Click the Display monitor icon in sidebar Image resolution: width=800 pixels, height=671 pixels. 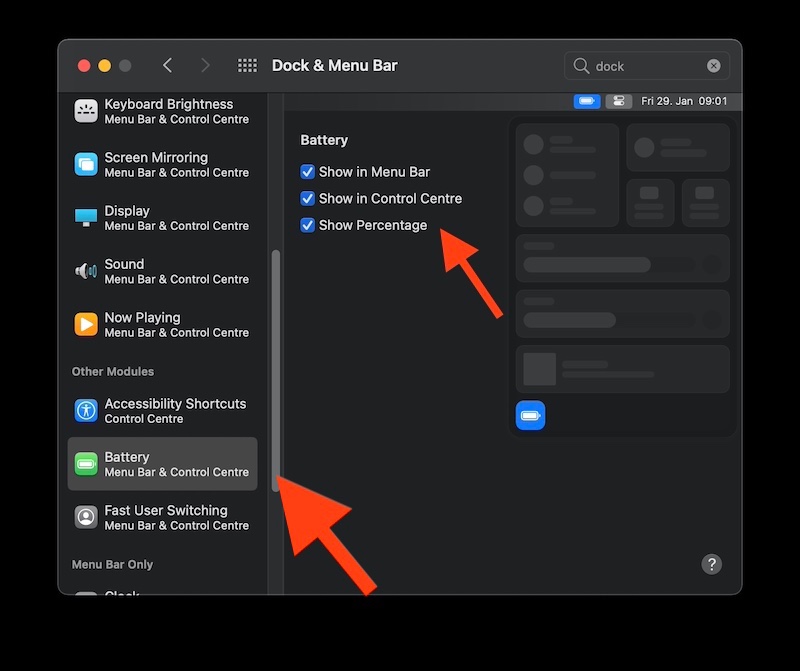coord(86,218)
